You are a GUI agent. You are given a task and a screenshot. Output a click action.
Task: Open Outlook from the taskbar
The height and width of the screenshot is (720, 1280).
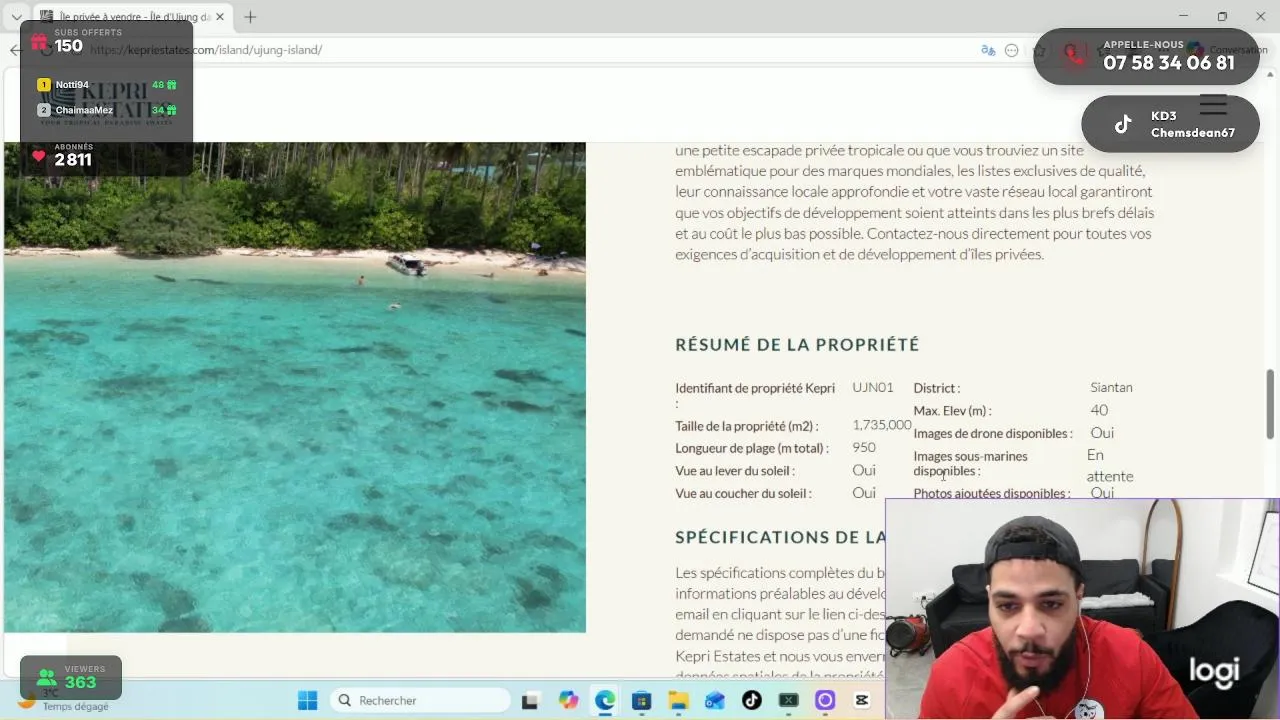[715, 700]
